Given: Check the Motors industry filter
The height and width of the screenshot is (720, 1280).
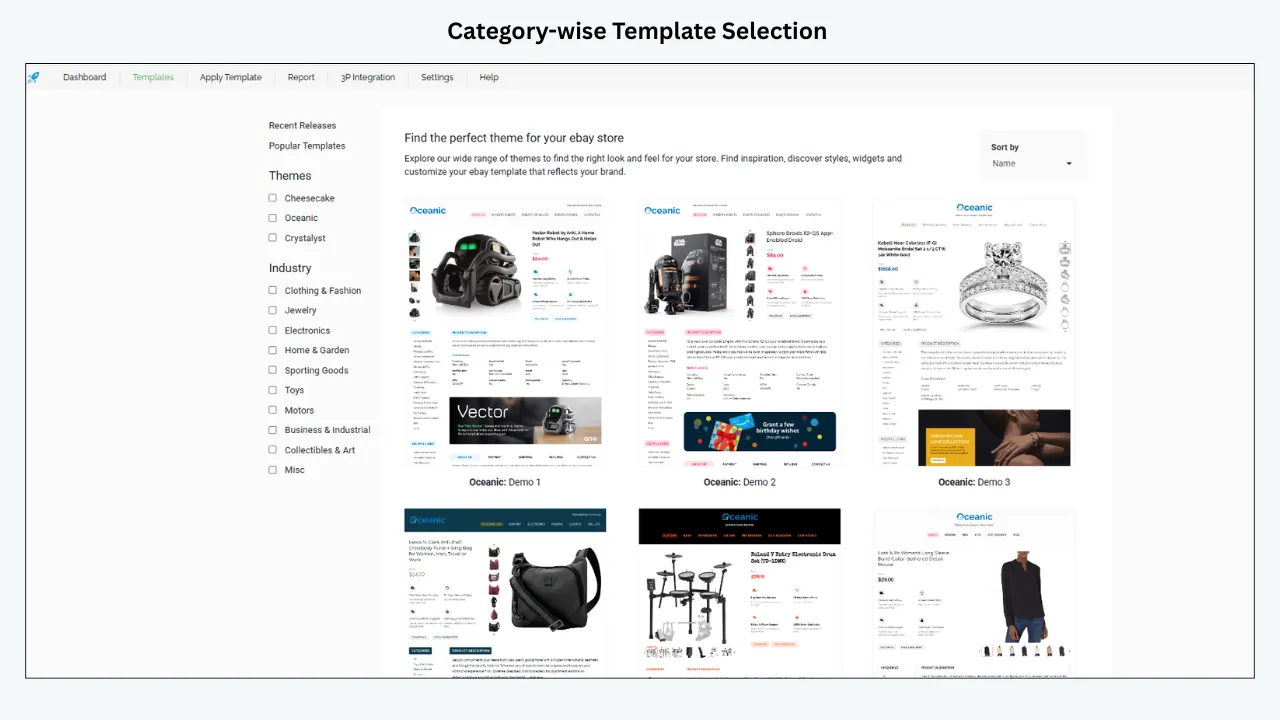Looking at the screenshot, I should point(273,410).
